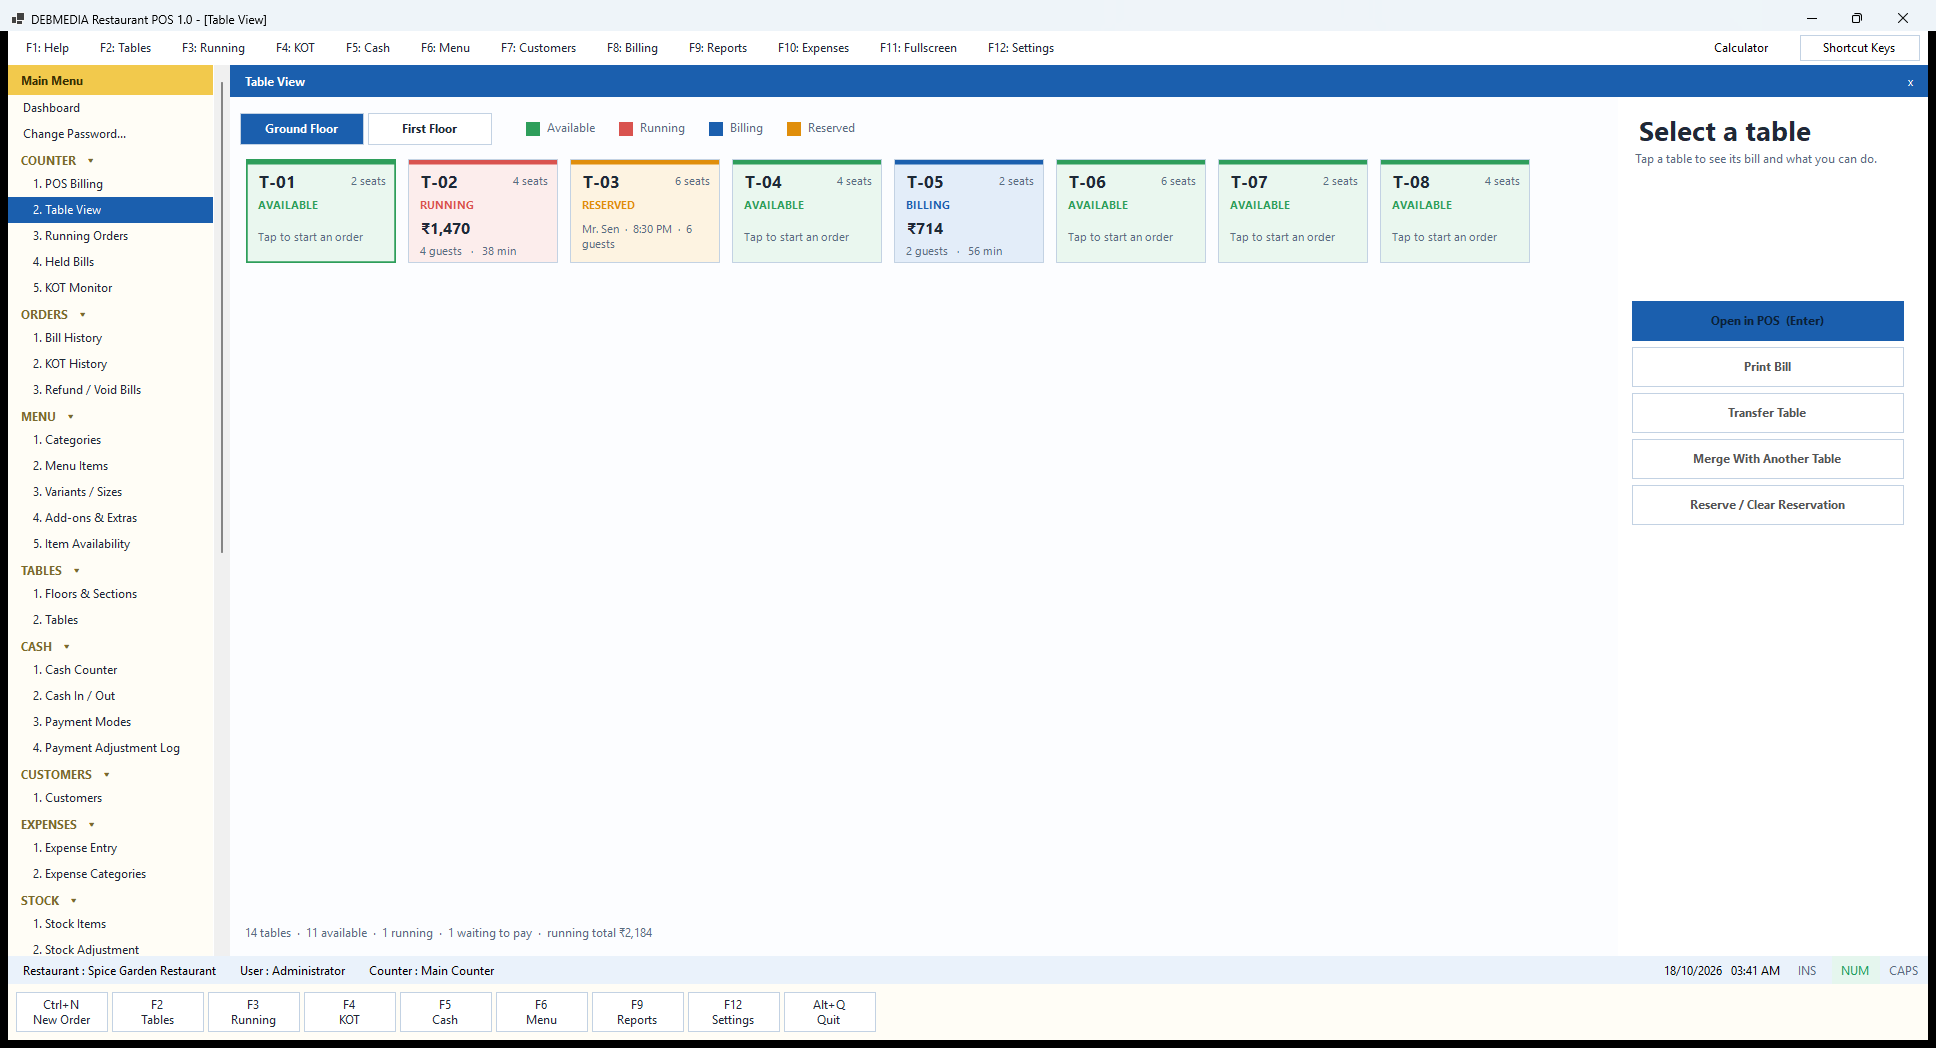The width and height of the screenshot is (1936, 1048).
Task: Toggle F11: Fullscreen mode
Action: point(918,48)
